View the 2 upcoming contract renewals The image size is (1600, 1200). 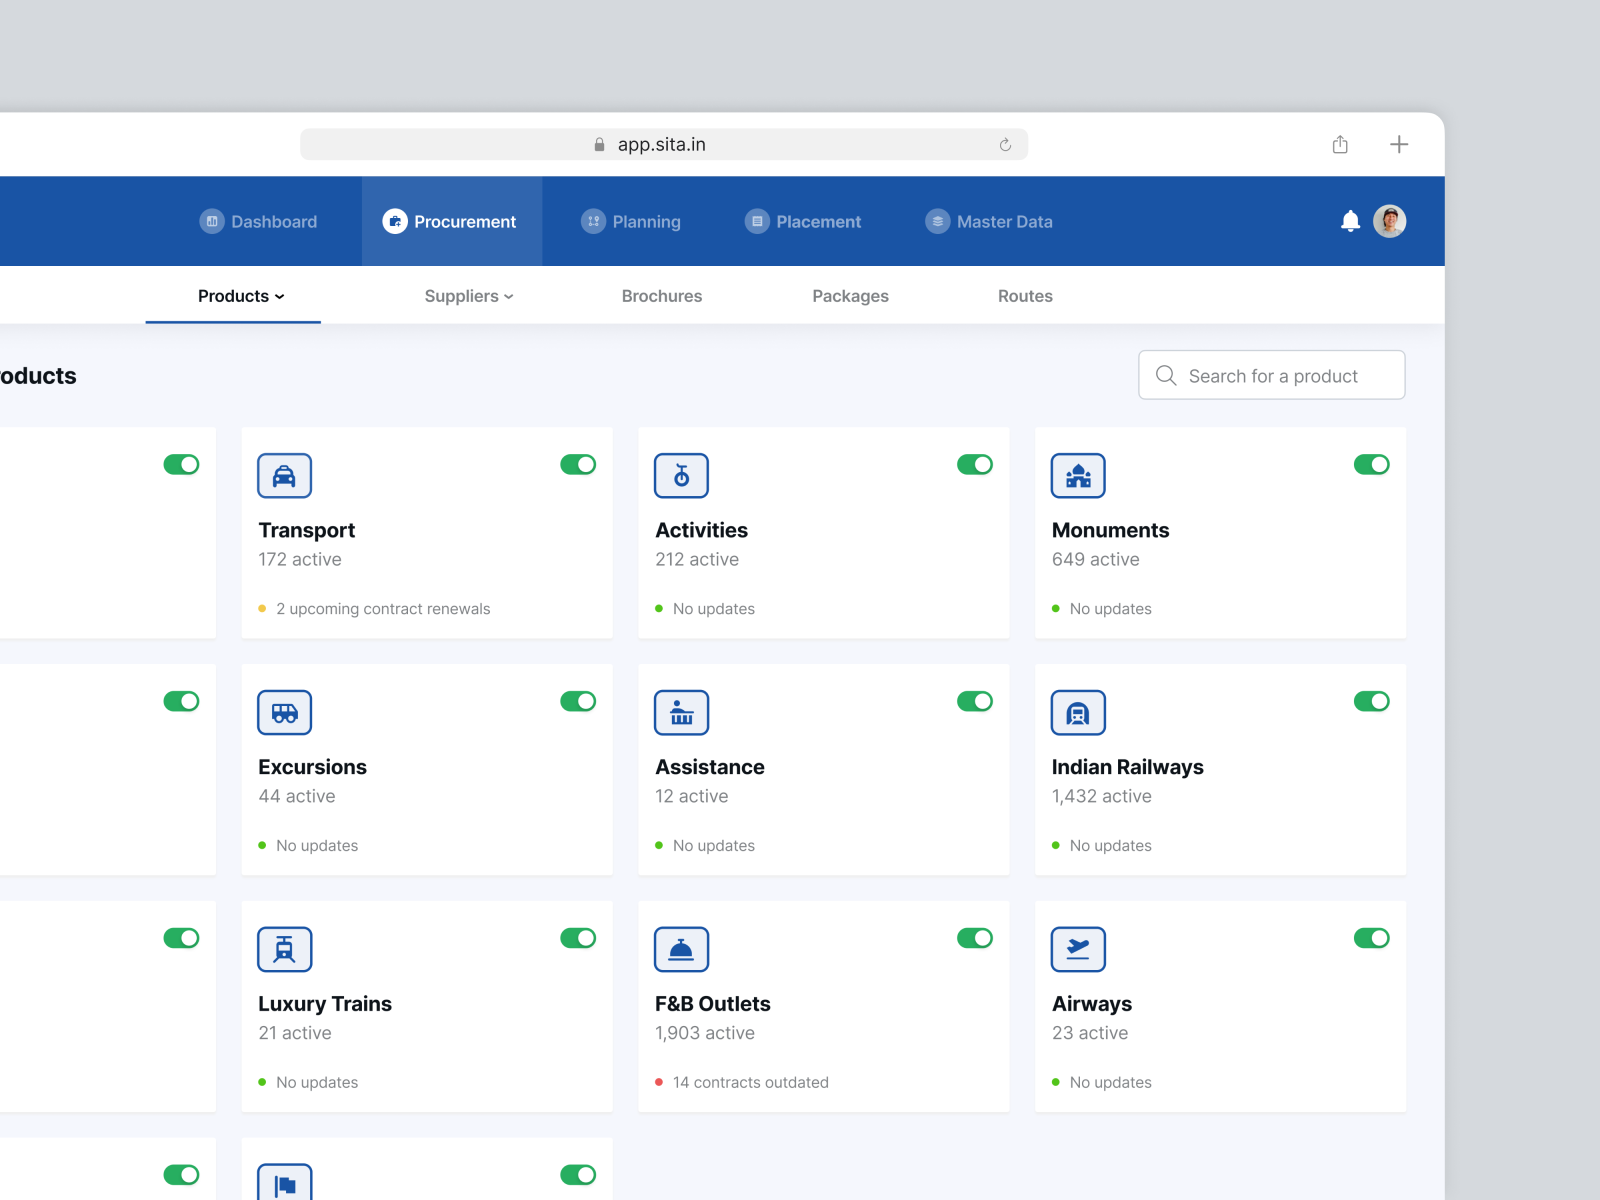[383, 608]
